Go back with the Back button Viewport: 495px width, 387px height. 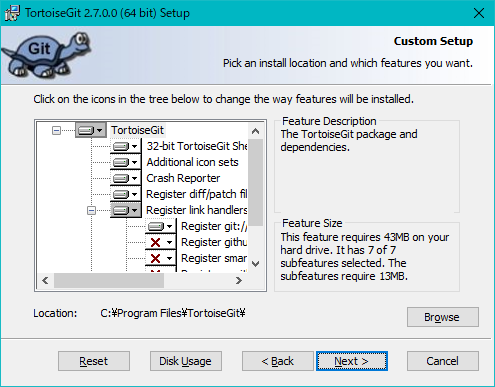pyautogui.click(x=278, y=361)
